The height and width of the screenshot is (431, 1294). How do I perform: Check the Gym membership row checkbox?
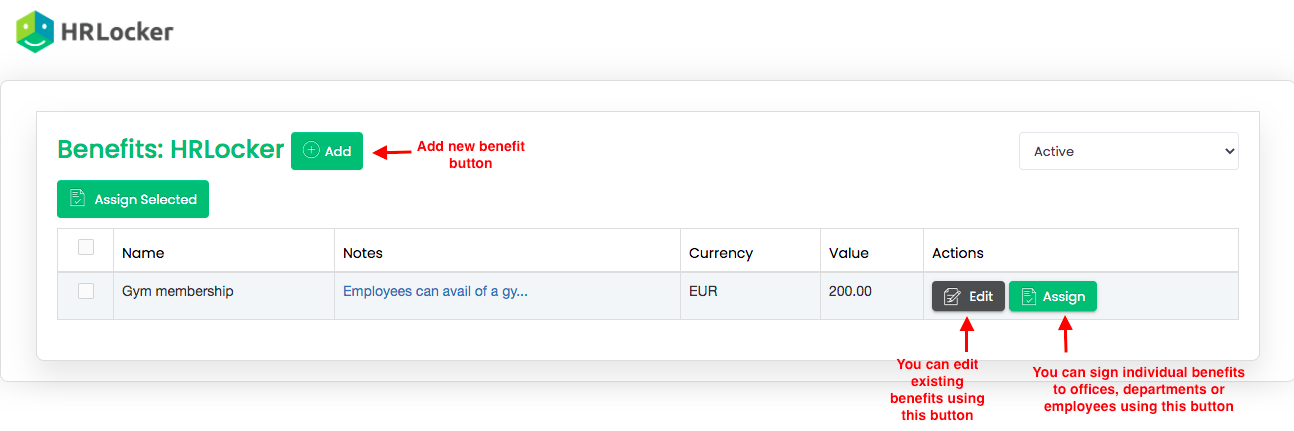point(86,291)
